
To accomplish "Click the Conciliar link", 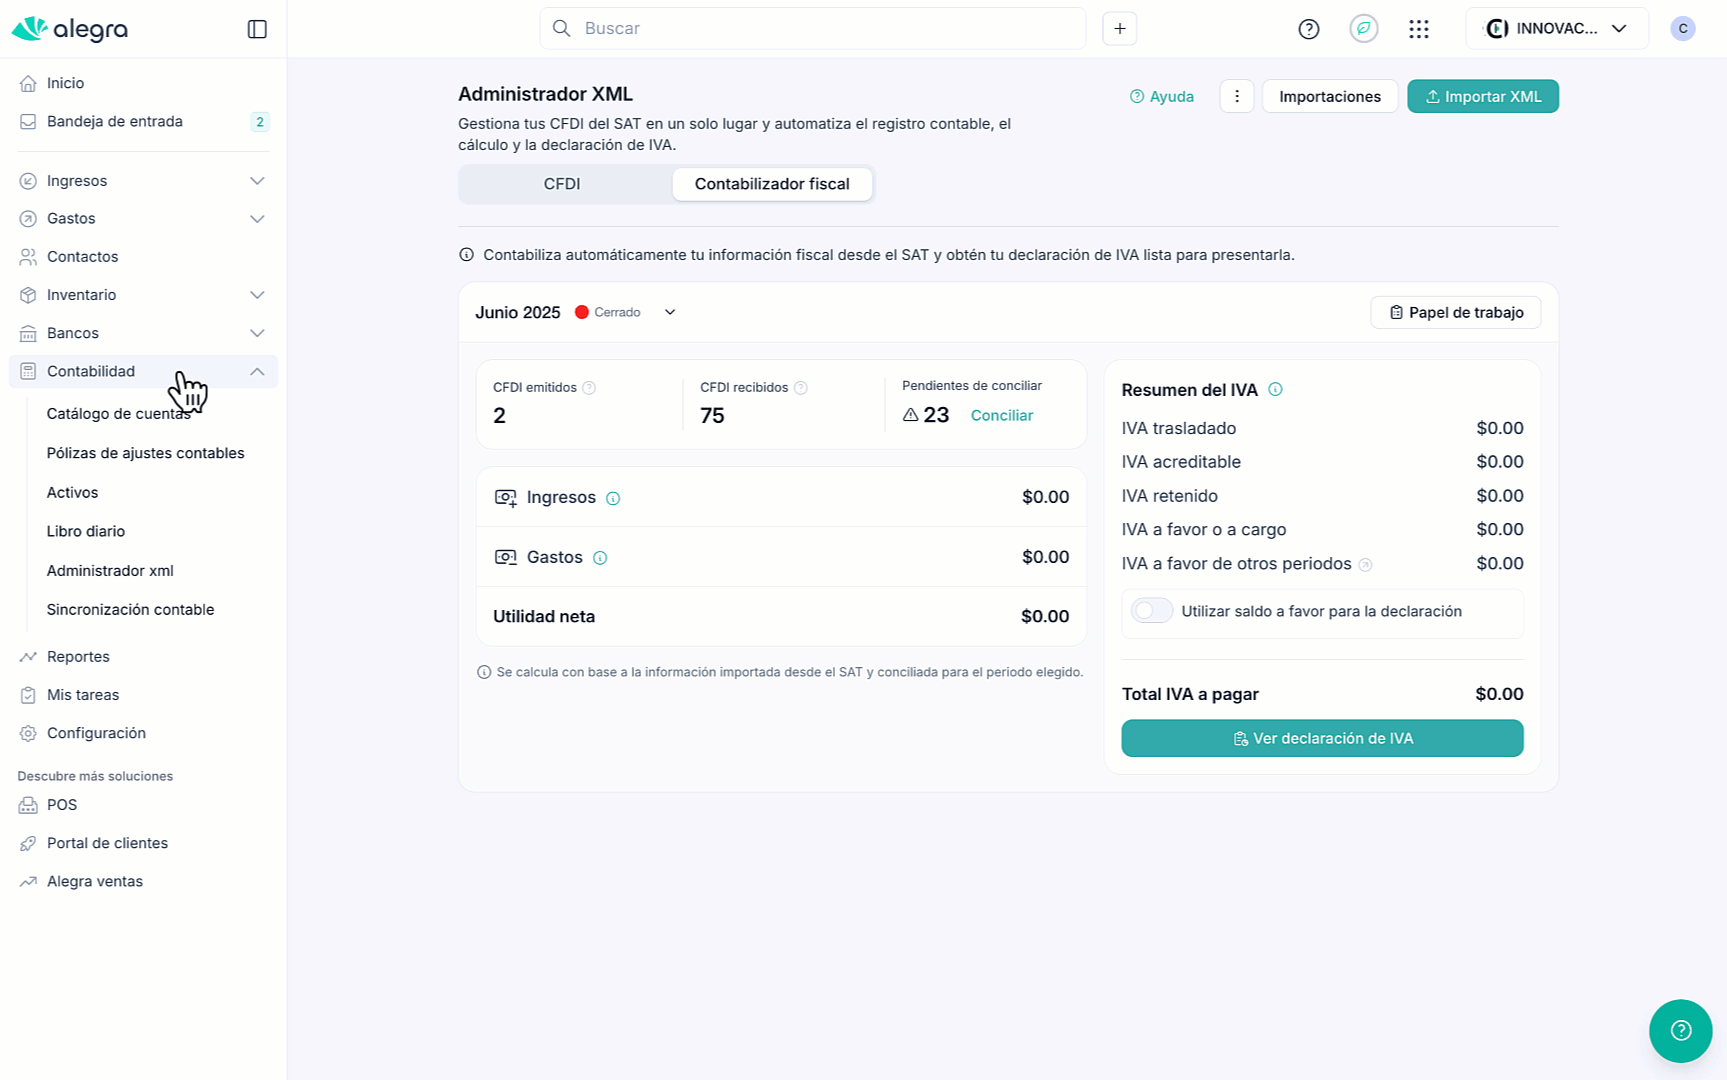I will coord(1001,415).
